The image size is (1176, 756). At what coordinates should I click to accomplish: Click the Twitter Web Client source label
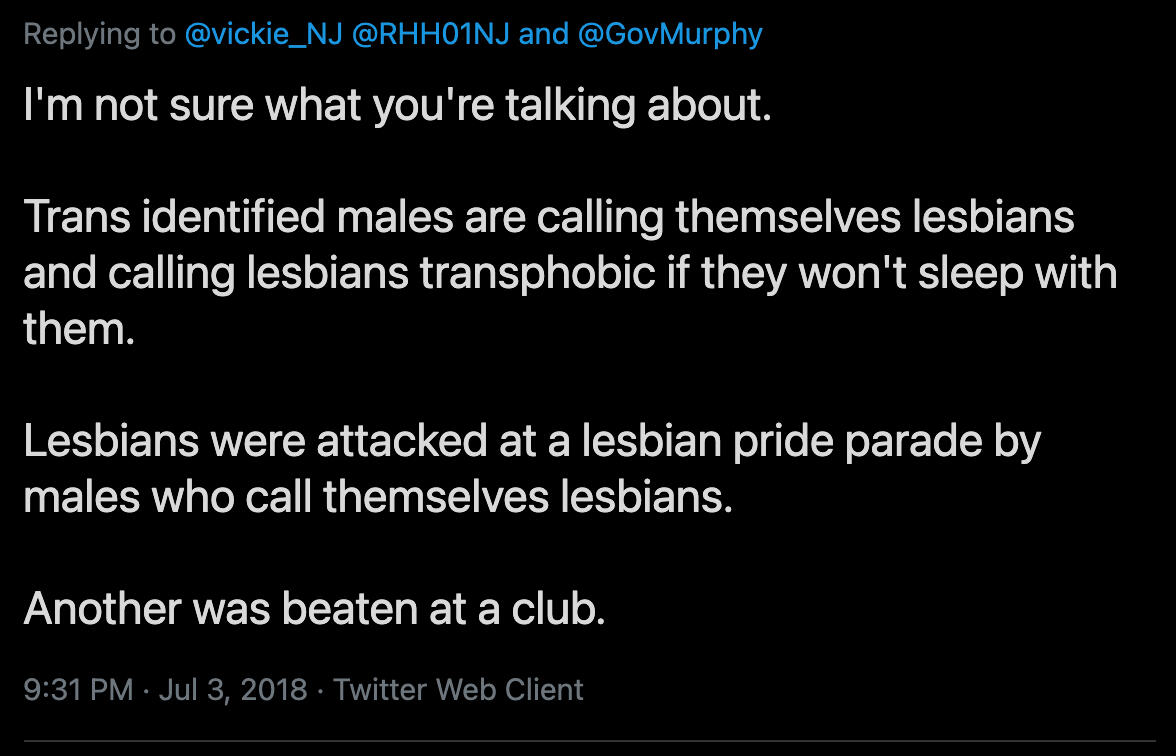click(x=458, y=689)
